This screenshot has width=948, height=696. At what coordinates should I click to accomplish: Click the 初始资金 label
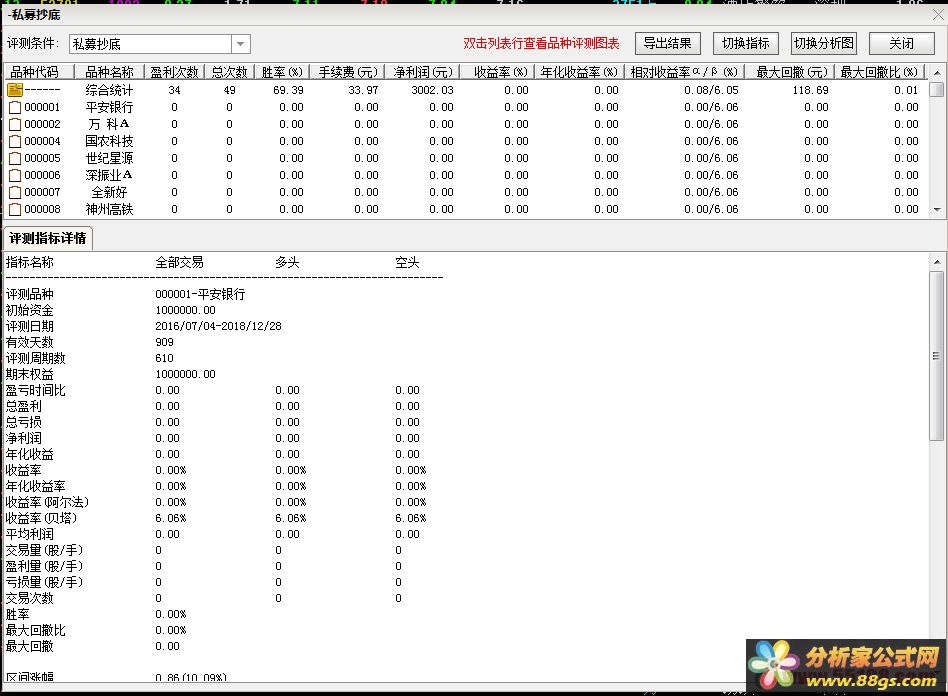tap(30, 310)
